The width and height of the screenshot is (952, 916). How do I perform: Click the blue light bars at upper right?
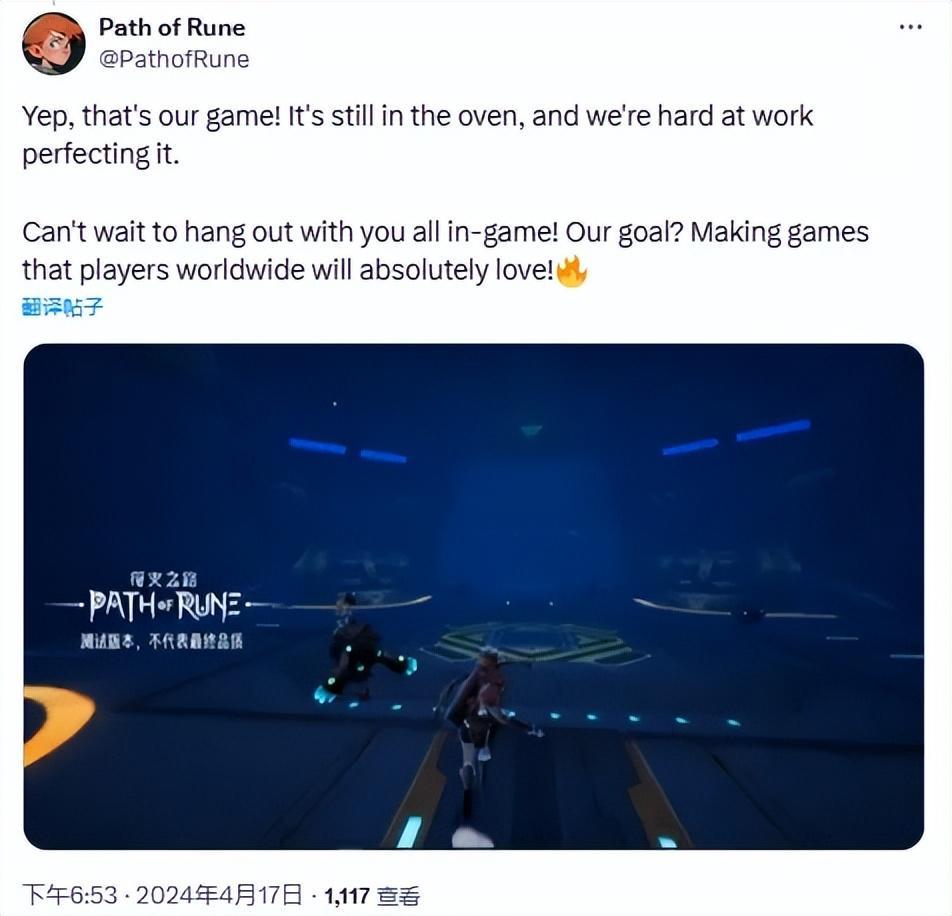coord(736,438)
